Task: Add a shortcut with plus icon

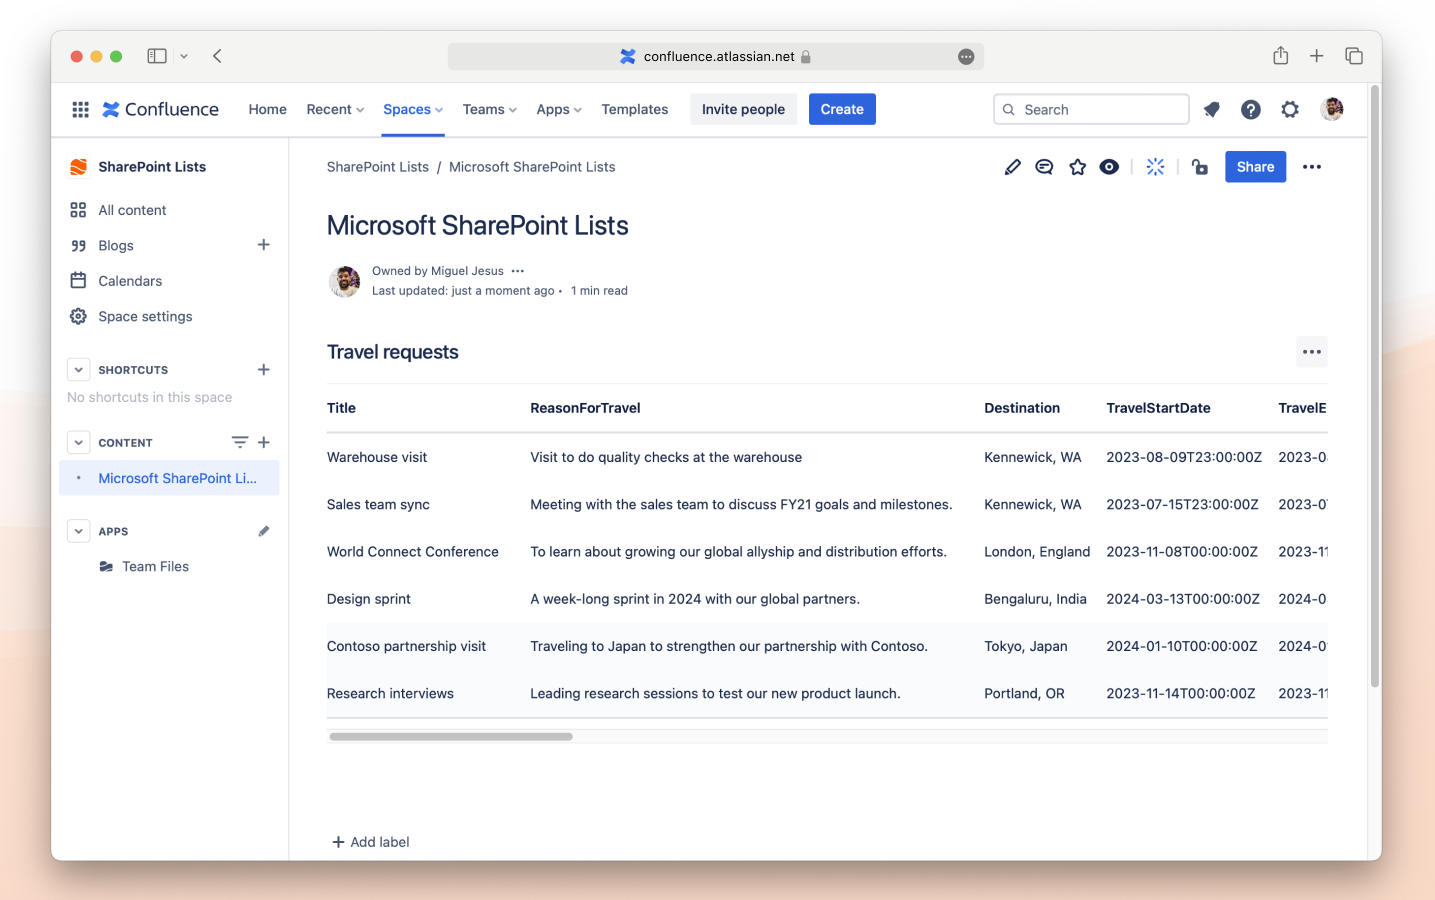Action: [264, 370]
